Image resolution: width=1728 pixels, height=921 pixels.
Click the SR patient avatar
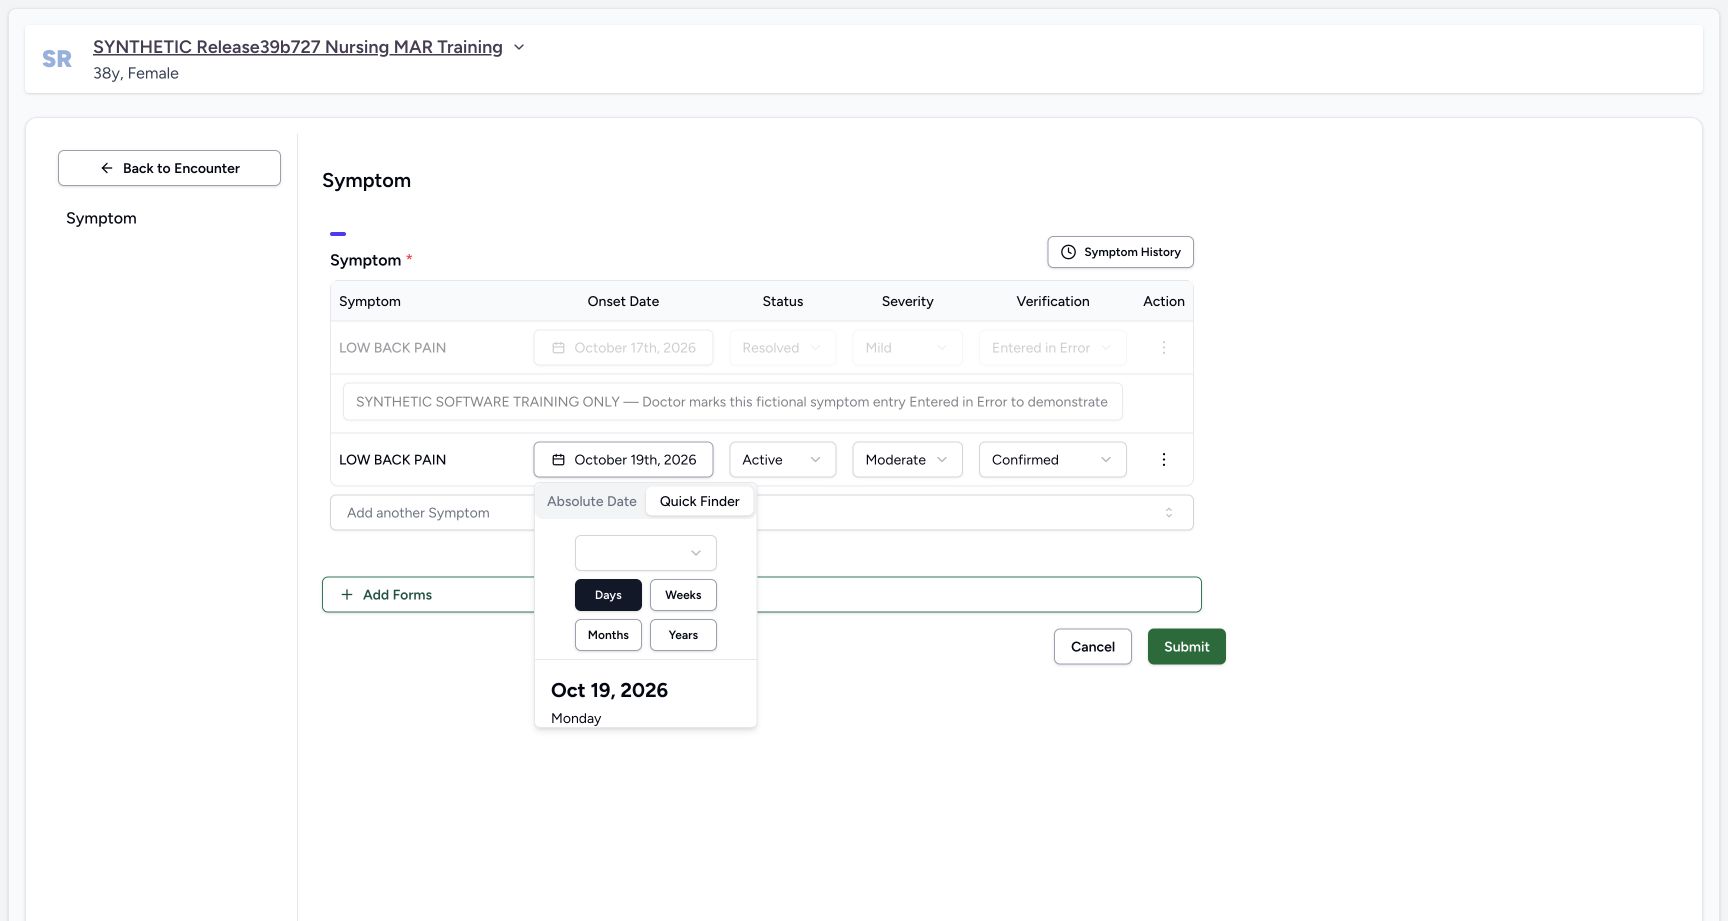pyautogui.click(x=57, y=59)
